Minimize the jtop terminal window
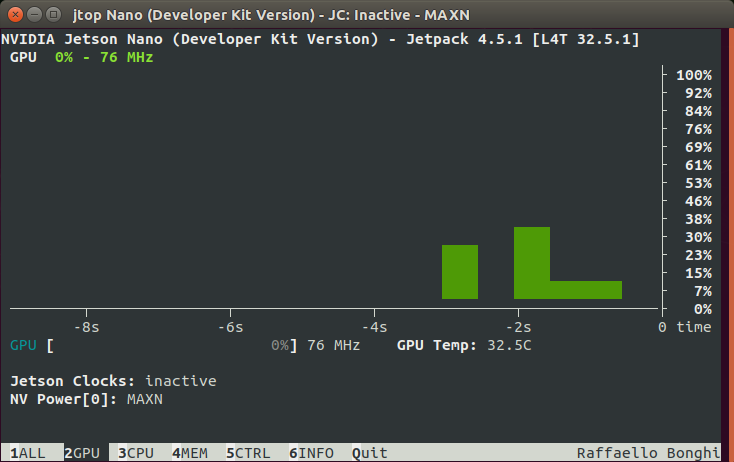Viewport: 734px width, 462px height. [35, 15]
